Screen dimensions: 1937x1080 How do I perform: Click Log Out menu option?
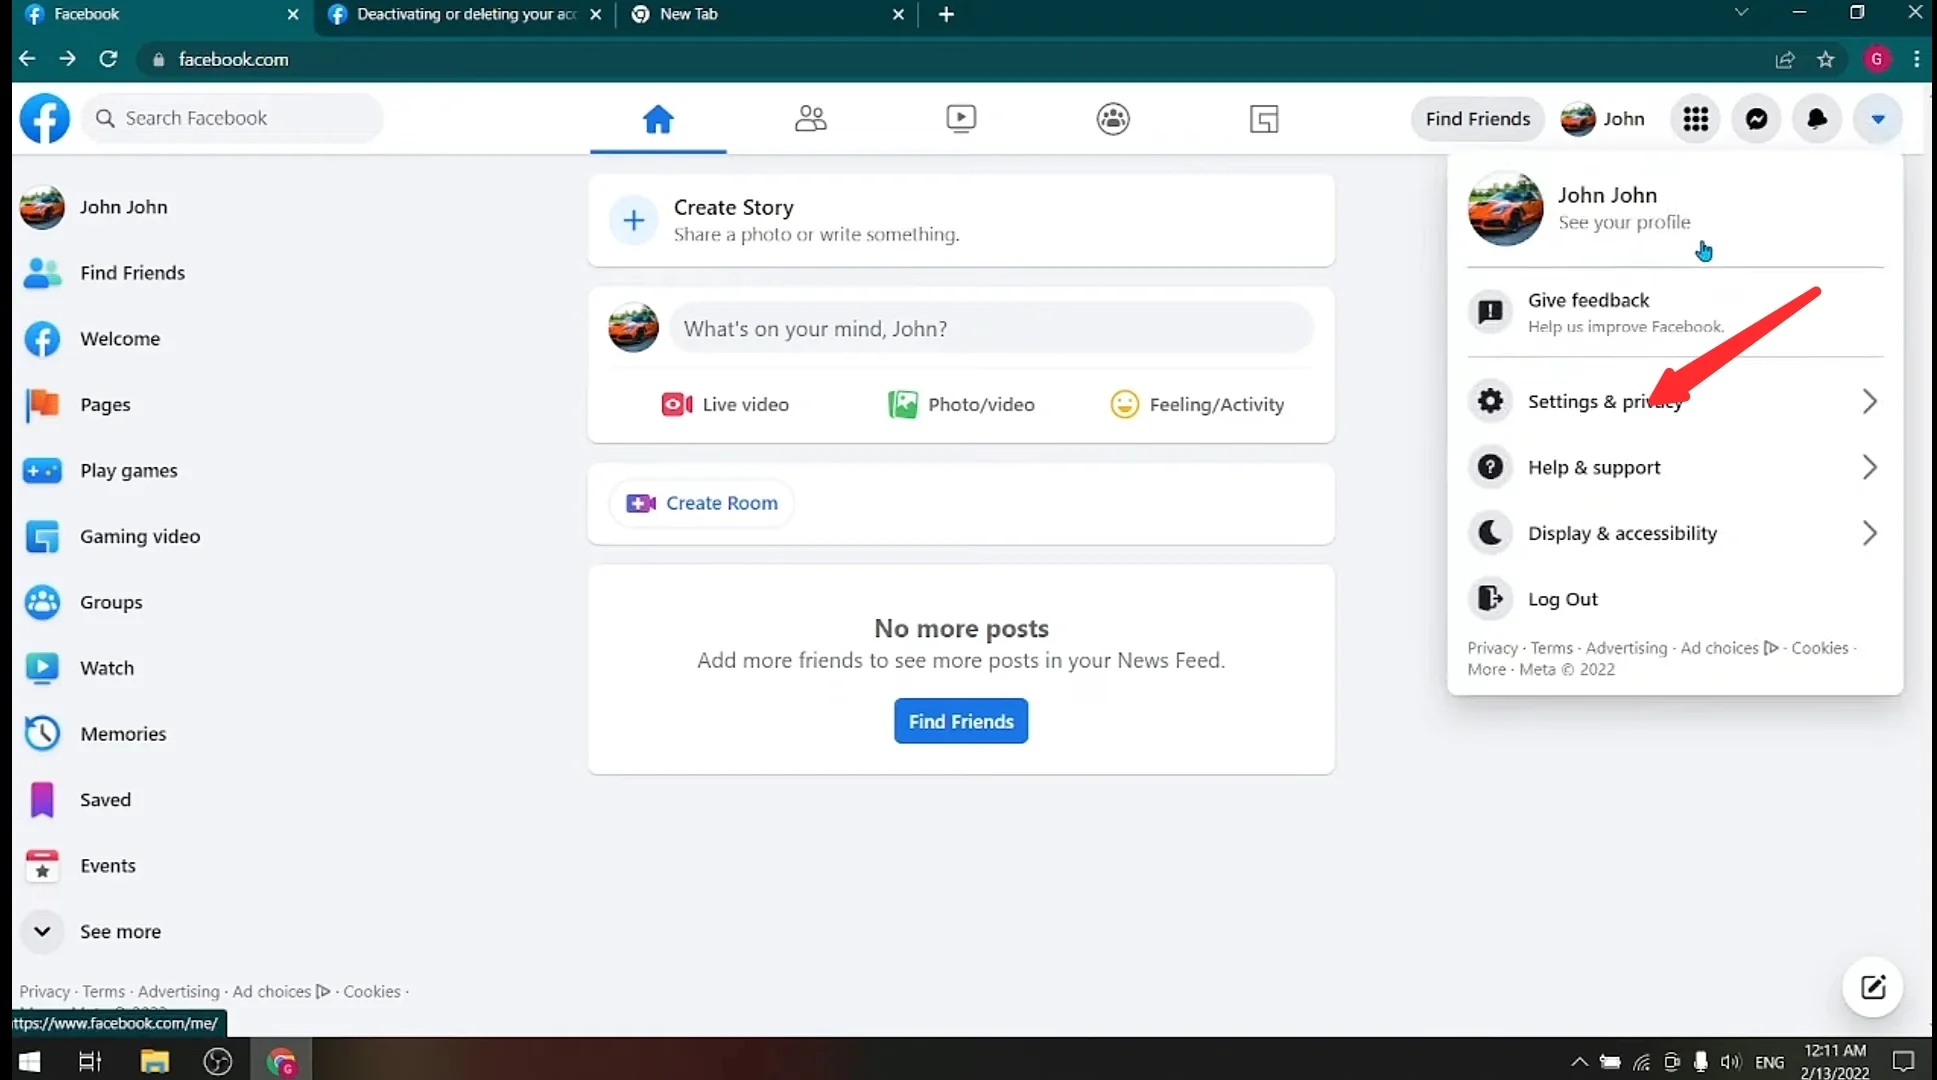pos(1562,599)
